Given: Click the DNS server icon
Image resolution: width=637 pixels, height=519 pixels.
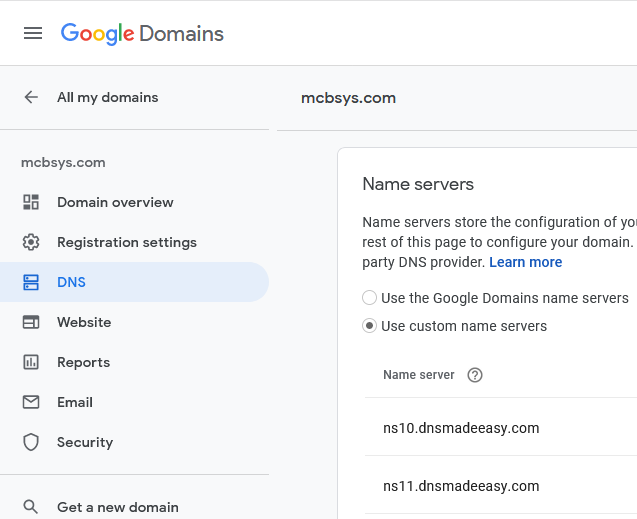Looking at the screenshot, I should pyautogui.click(x=31, y=282).
